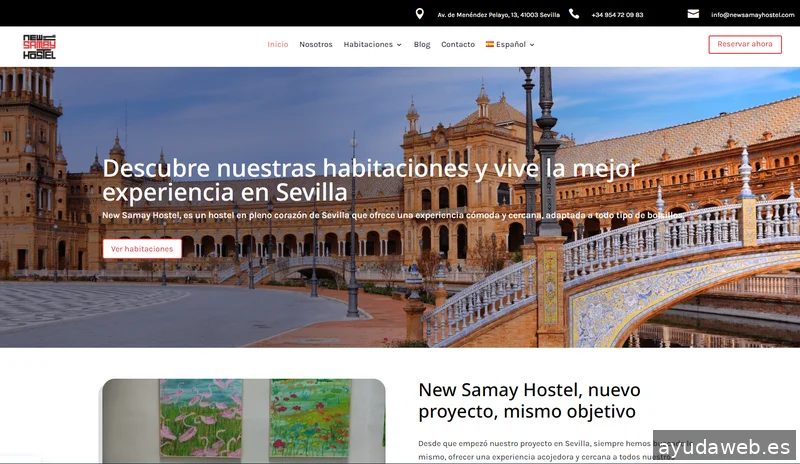Open the Habitaciones menu
Screen dimensions: 800x464
pyautogui.click(x=368, y=44)
